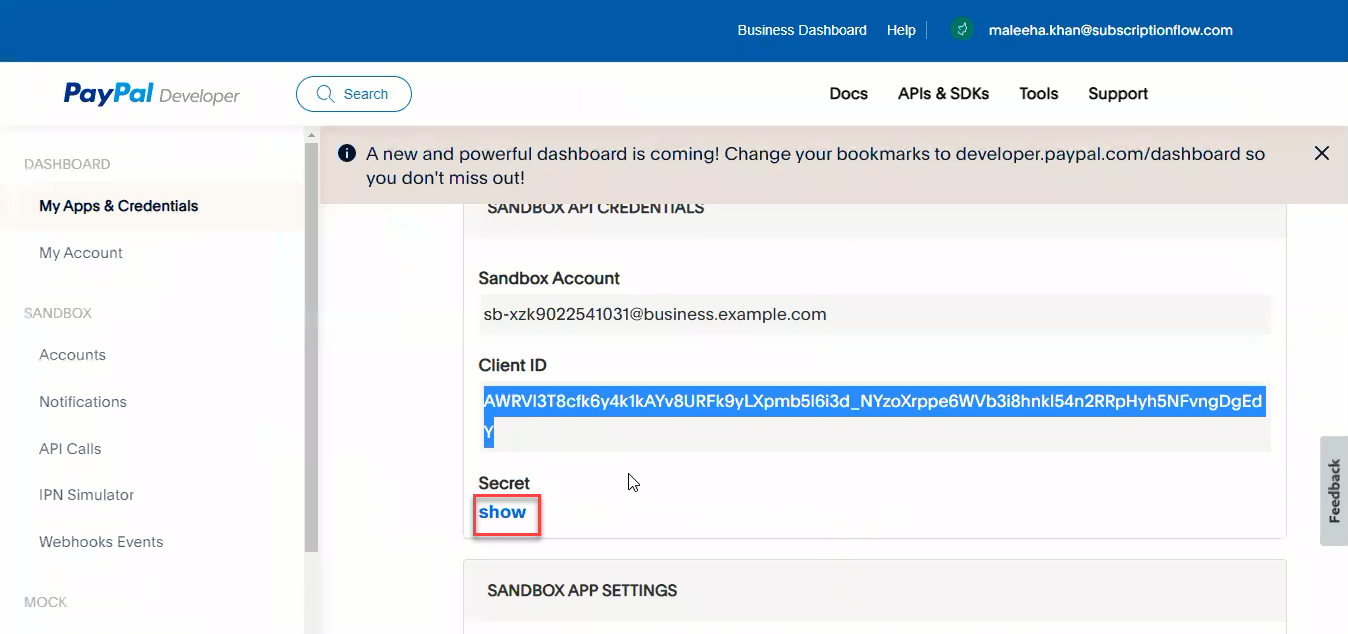
Task: Click the Help link in top bar
Action: (x=901, y=30)
